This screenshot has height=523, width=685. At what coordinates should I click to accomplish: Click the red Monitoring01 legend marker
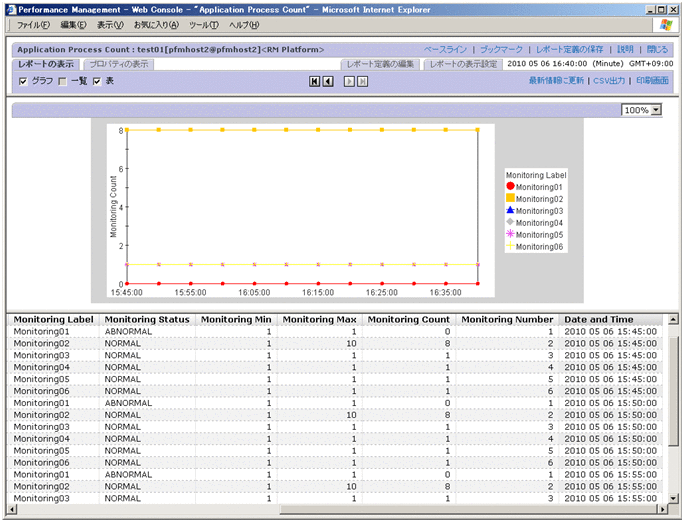(x=511, y=187)
